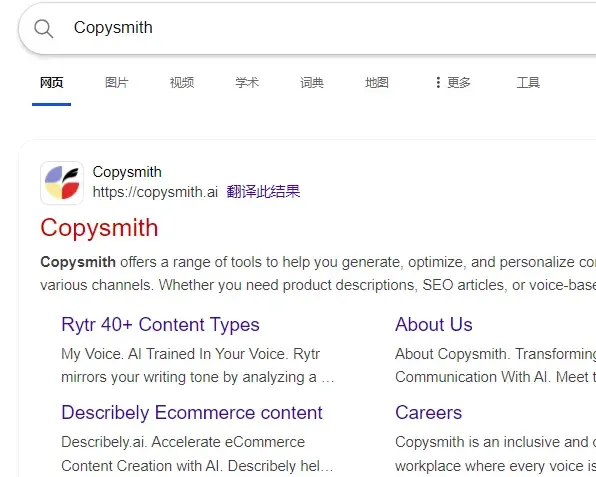Open Describely Ecommerce content link
Screen dimensions: 596x477
coord(192,413)
